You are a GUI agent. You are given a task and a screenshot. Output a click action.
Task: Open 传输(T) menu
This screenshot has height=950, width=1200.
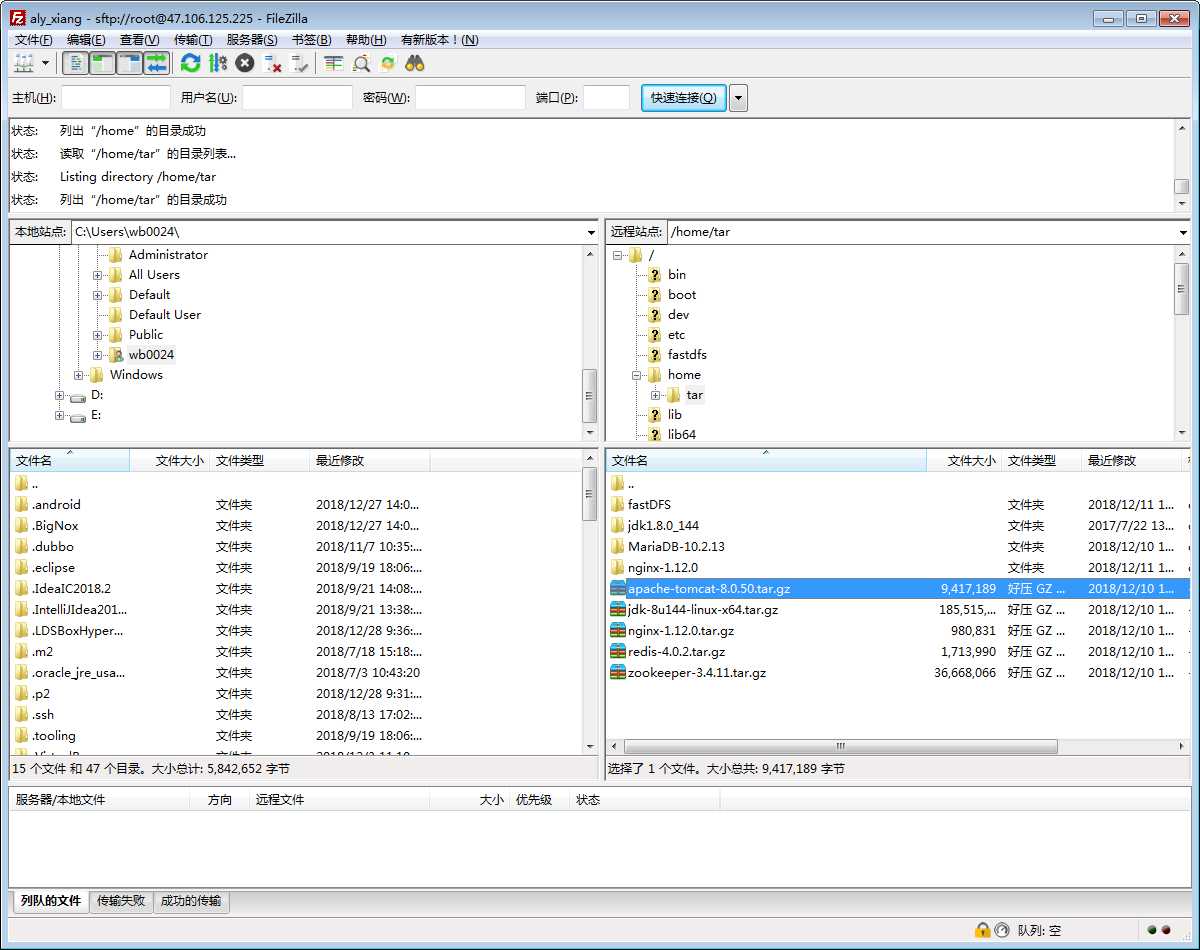(x=193, y=40)
